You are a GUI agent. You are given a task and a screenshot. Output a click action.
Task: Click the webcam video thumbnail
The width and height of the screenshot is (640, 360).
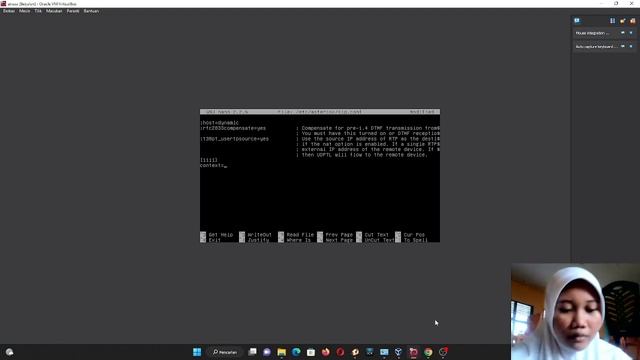(x=576, y=312)
